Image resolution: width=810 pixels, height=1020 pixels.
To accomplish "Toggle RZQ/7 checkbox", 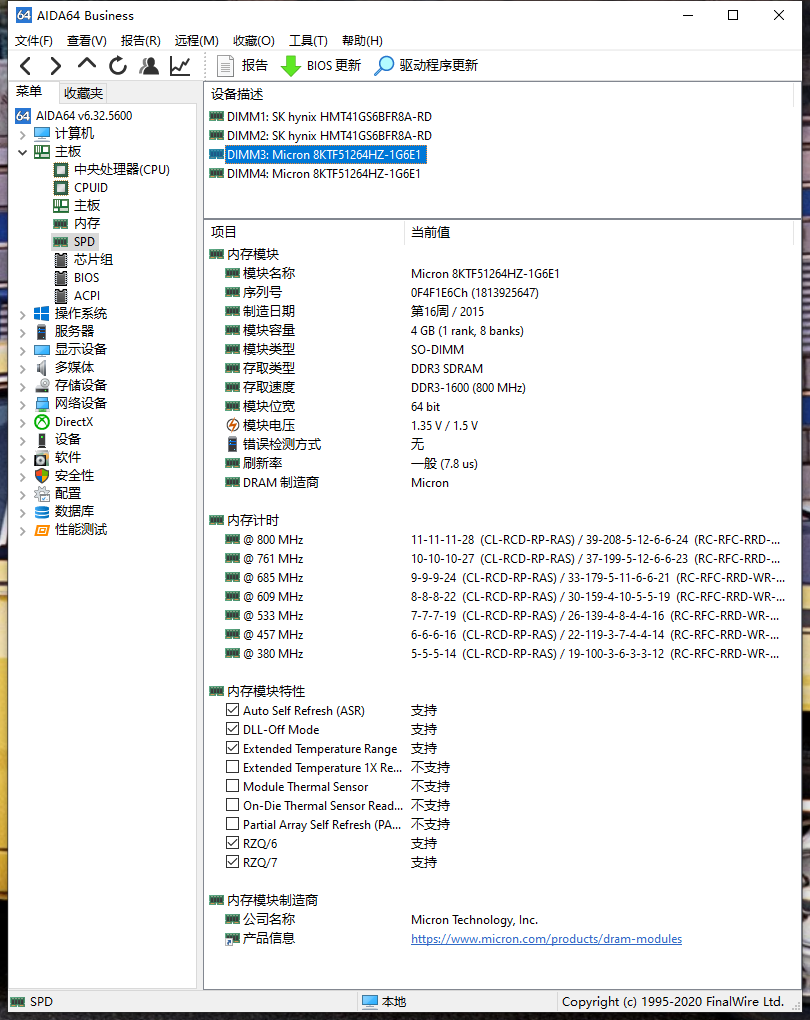I will [x=232, y=861].
